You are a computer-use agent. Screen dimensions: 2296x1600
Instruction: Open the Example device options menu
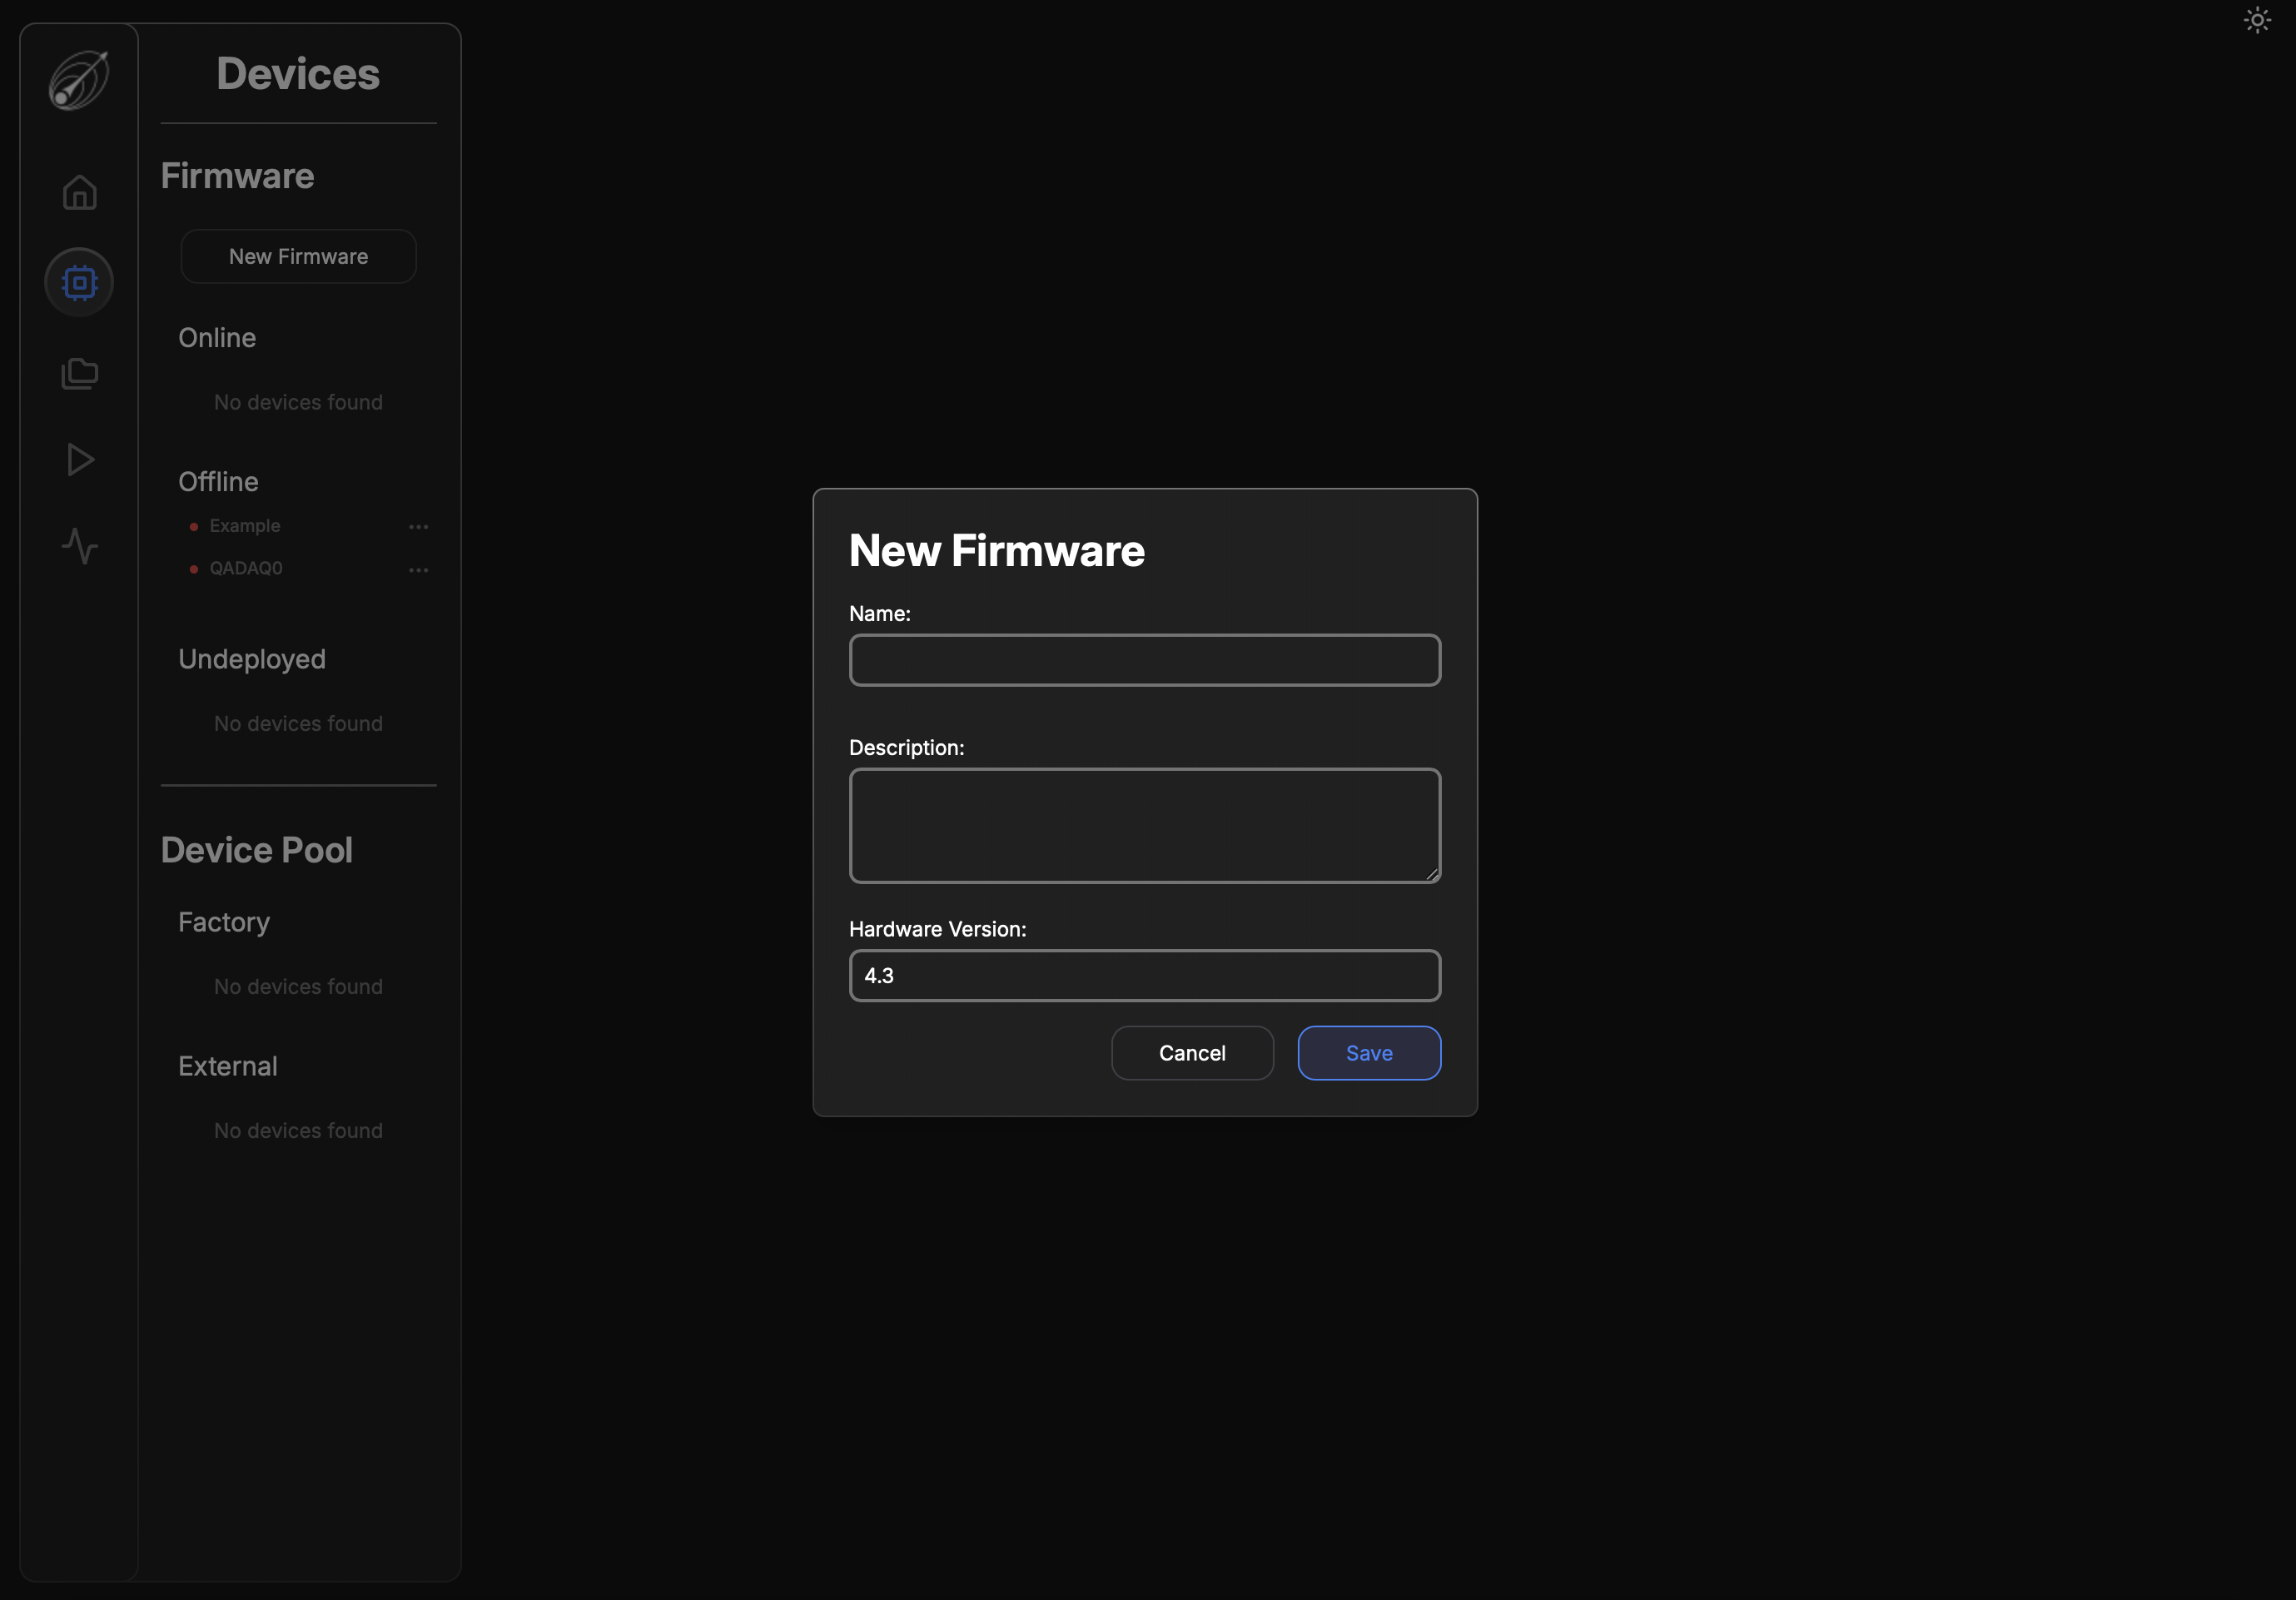point(418,527)
